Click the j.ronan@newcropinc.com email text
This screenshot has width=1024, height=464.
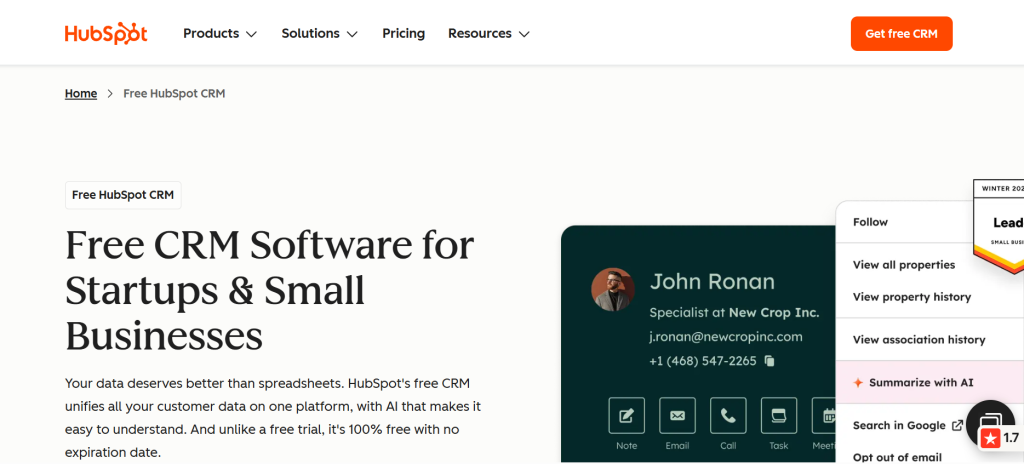[x=726, y=337]
